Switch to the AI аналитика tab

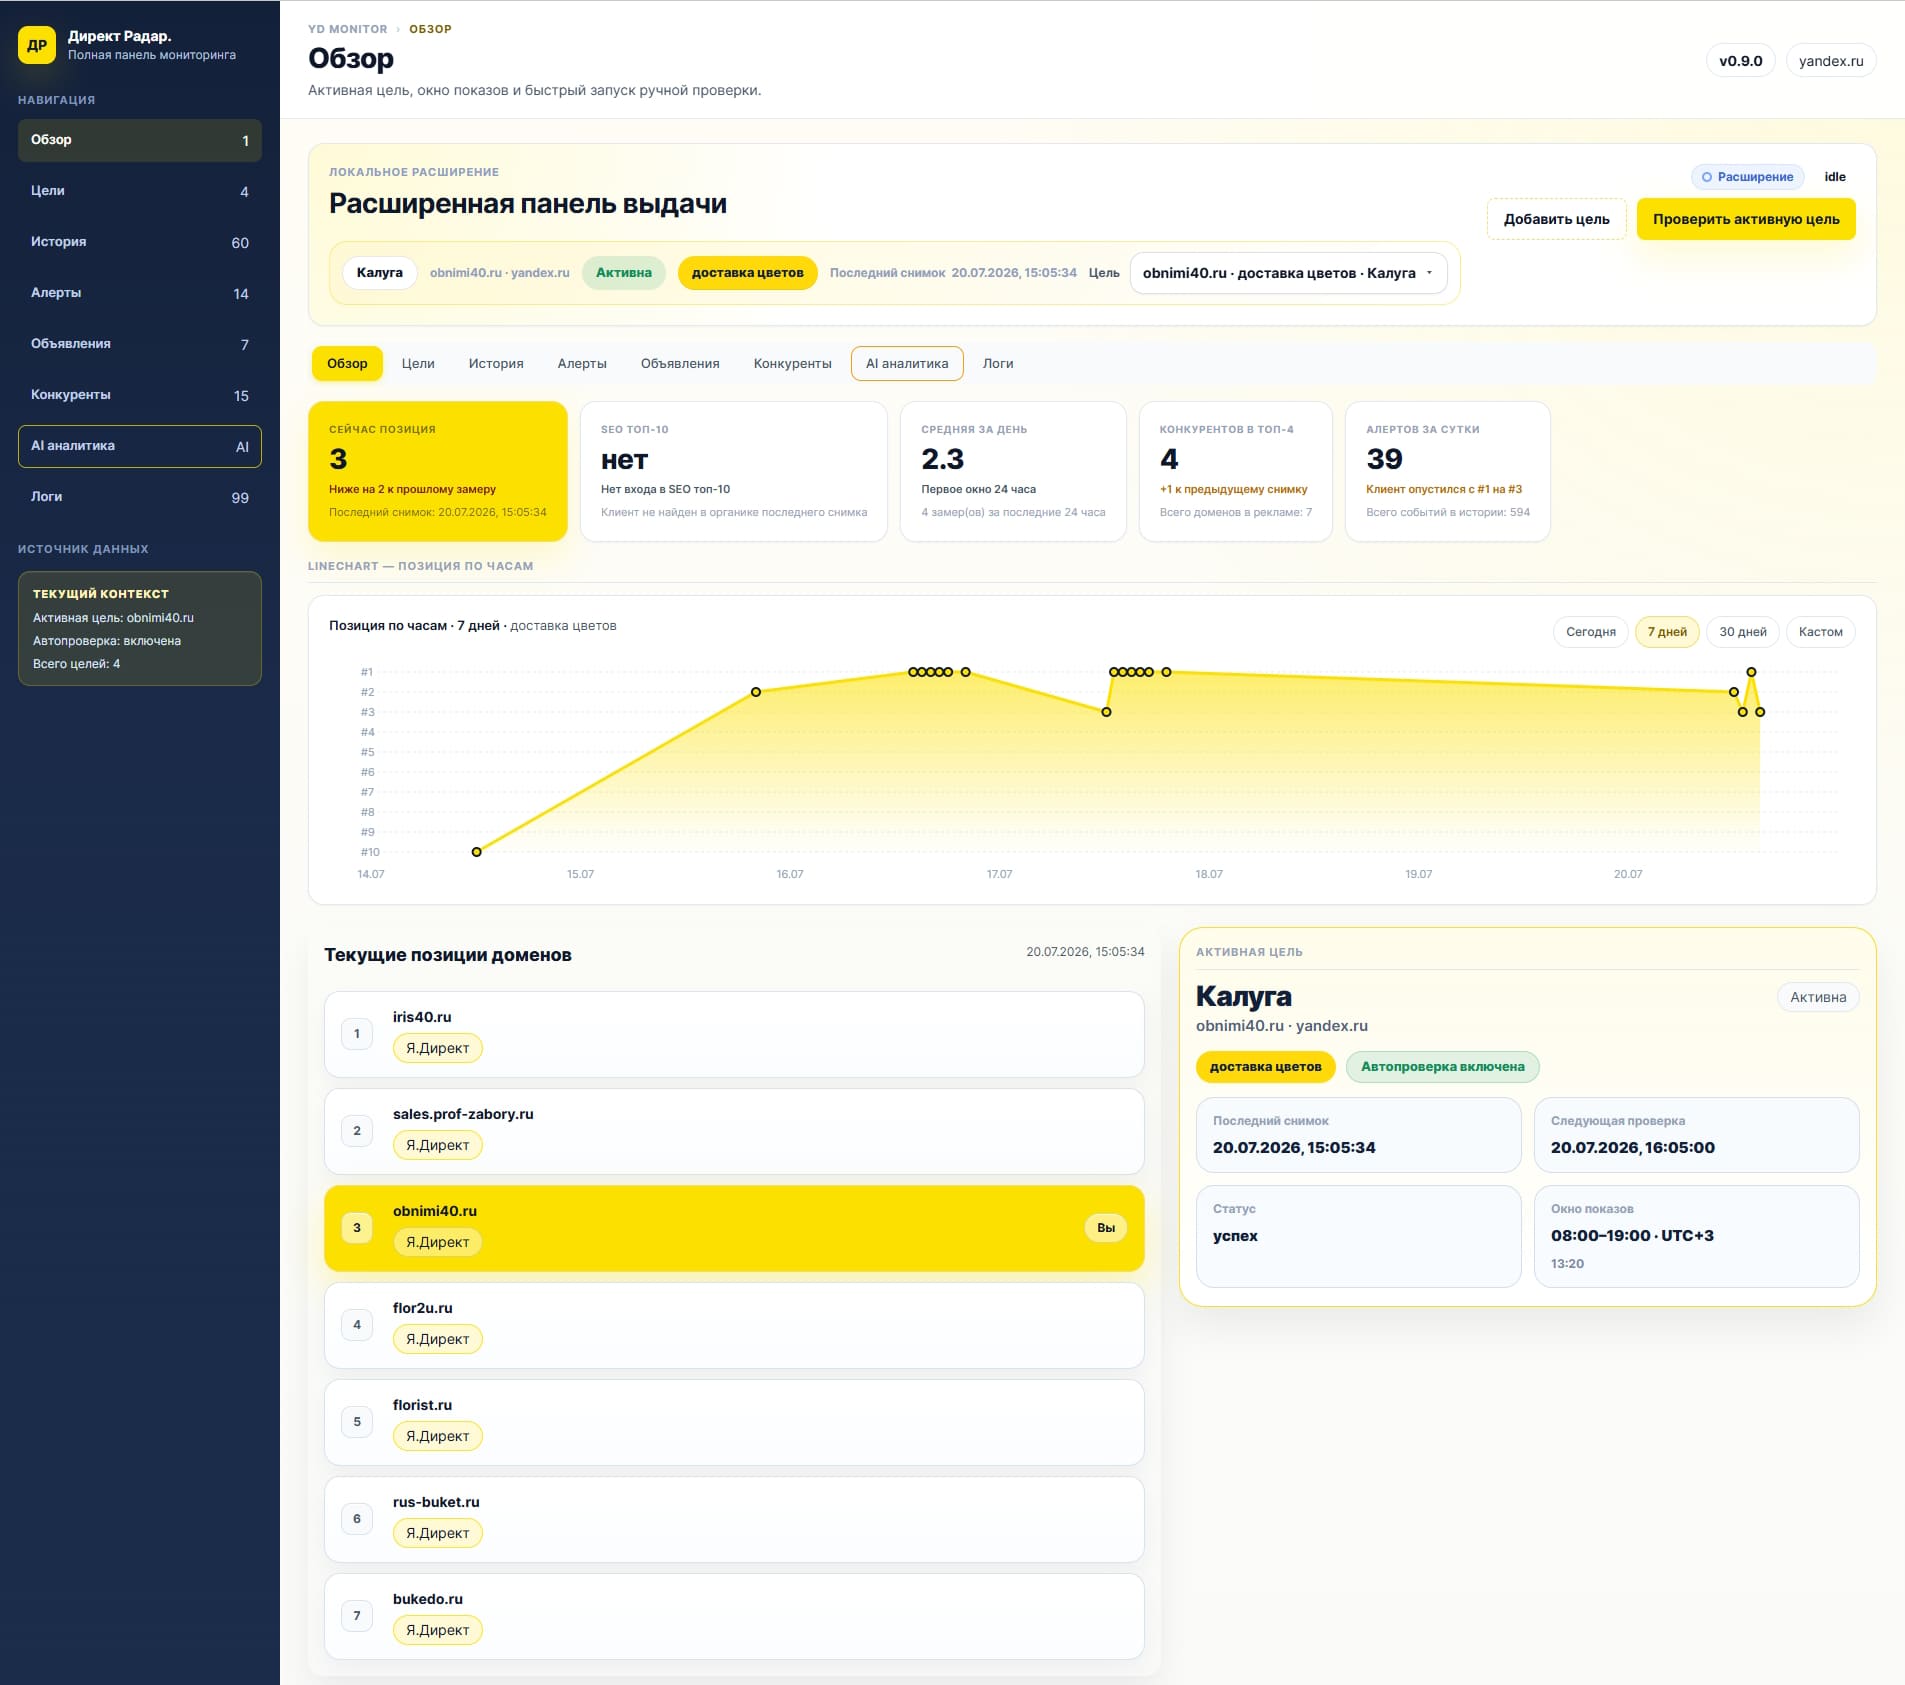click(x=907, y=364)
